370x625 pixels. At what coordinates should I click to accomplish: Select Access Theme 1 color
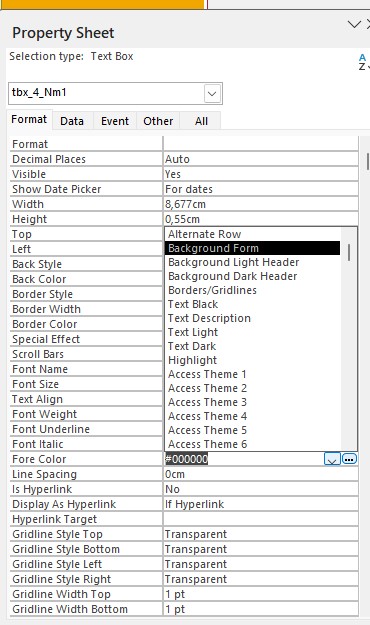click(x=252, y=374)
